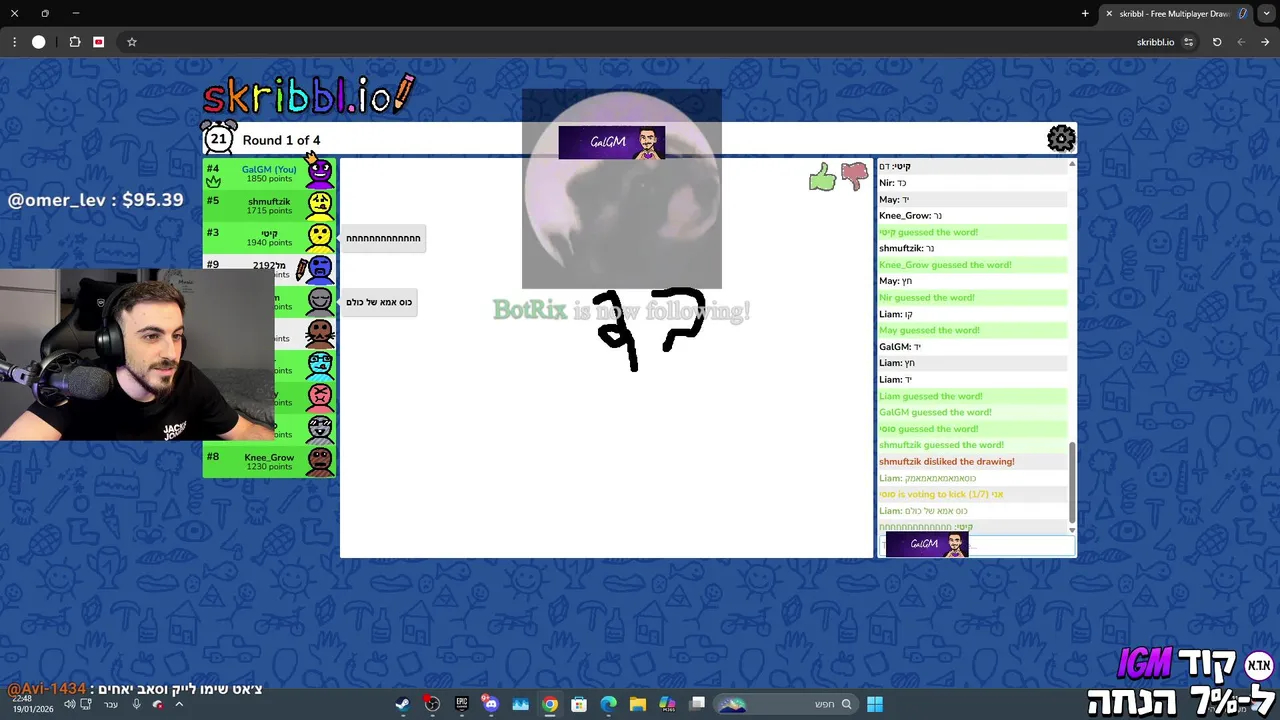Select the #3 player's yellow avatar
1280x720 pixels.
coord(320,237)
